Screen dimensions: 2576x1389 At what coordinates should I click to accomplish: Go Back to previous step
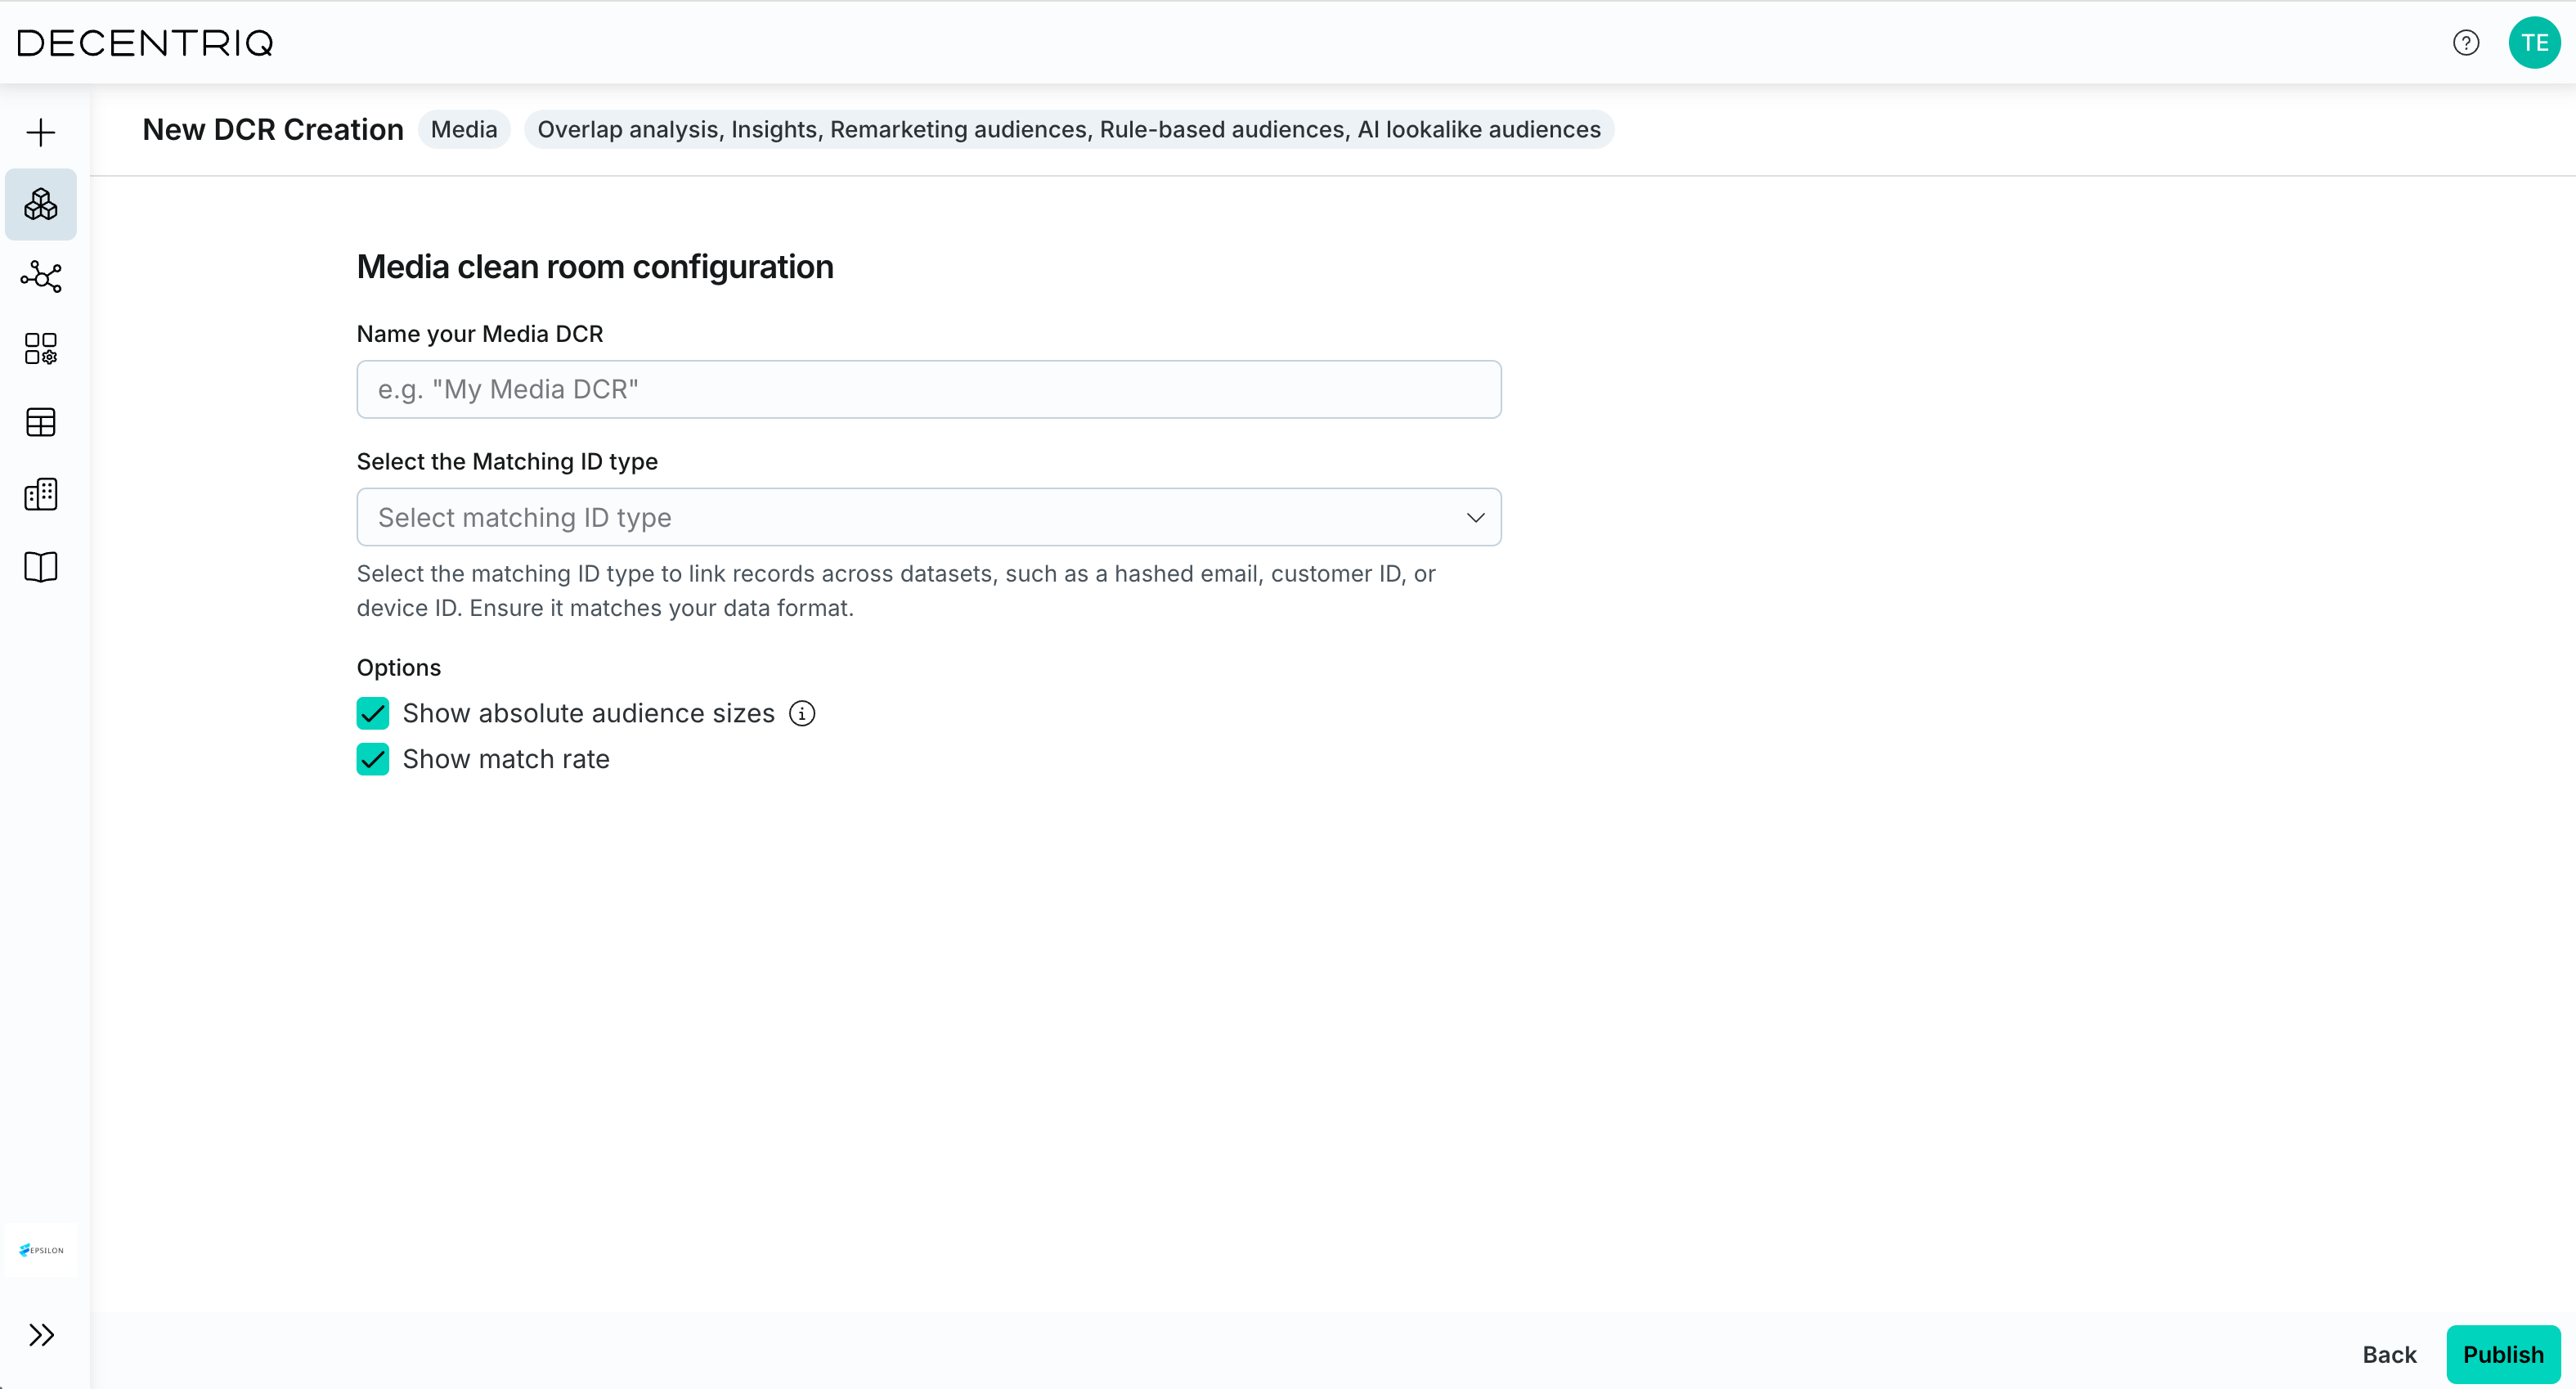click(x=2389, y=1354)
